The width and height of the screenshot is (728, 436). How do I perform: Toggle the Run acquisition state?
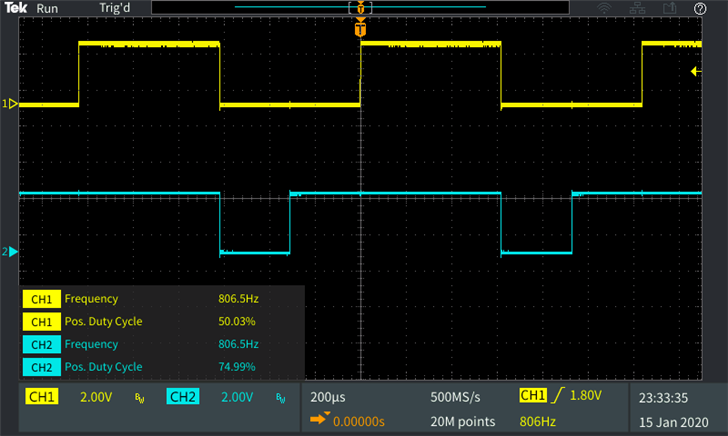47,8
